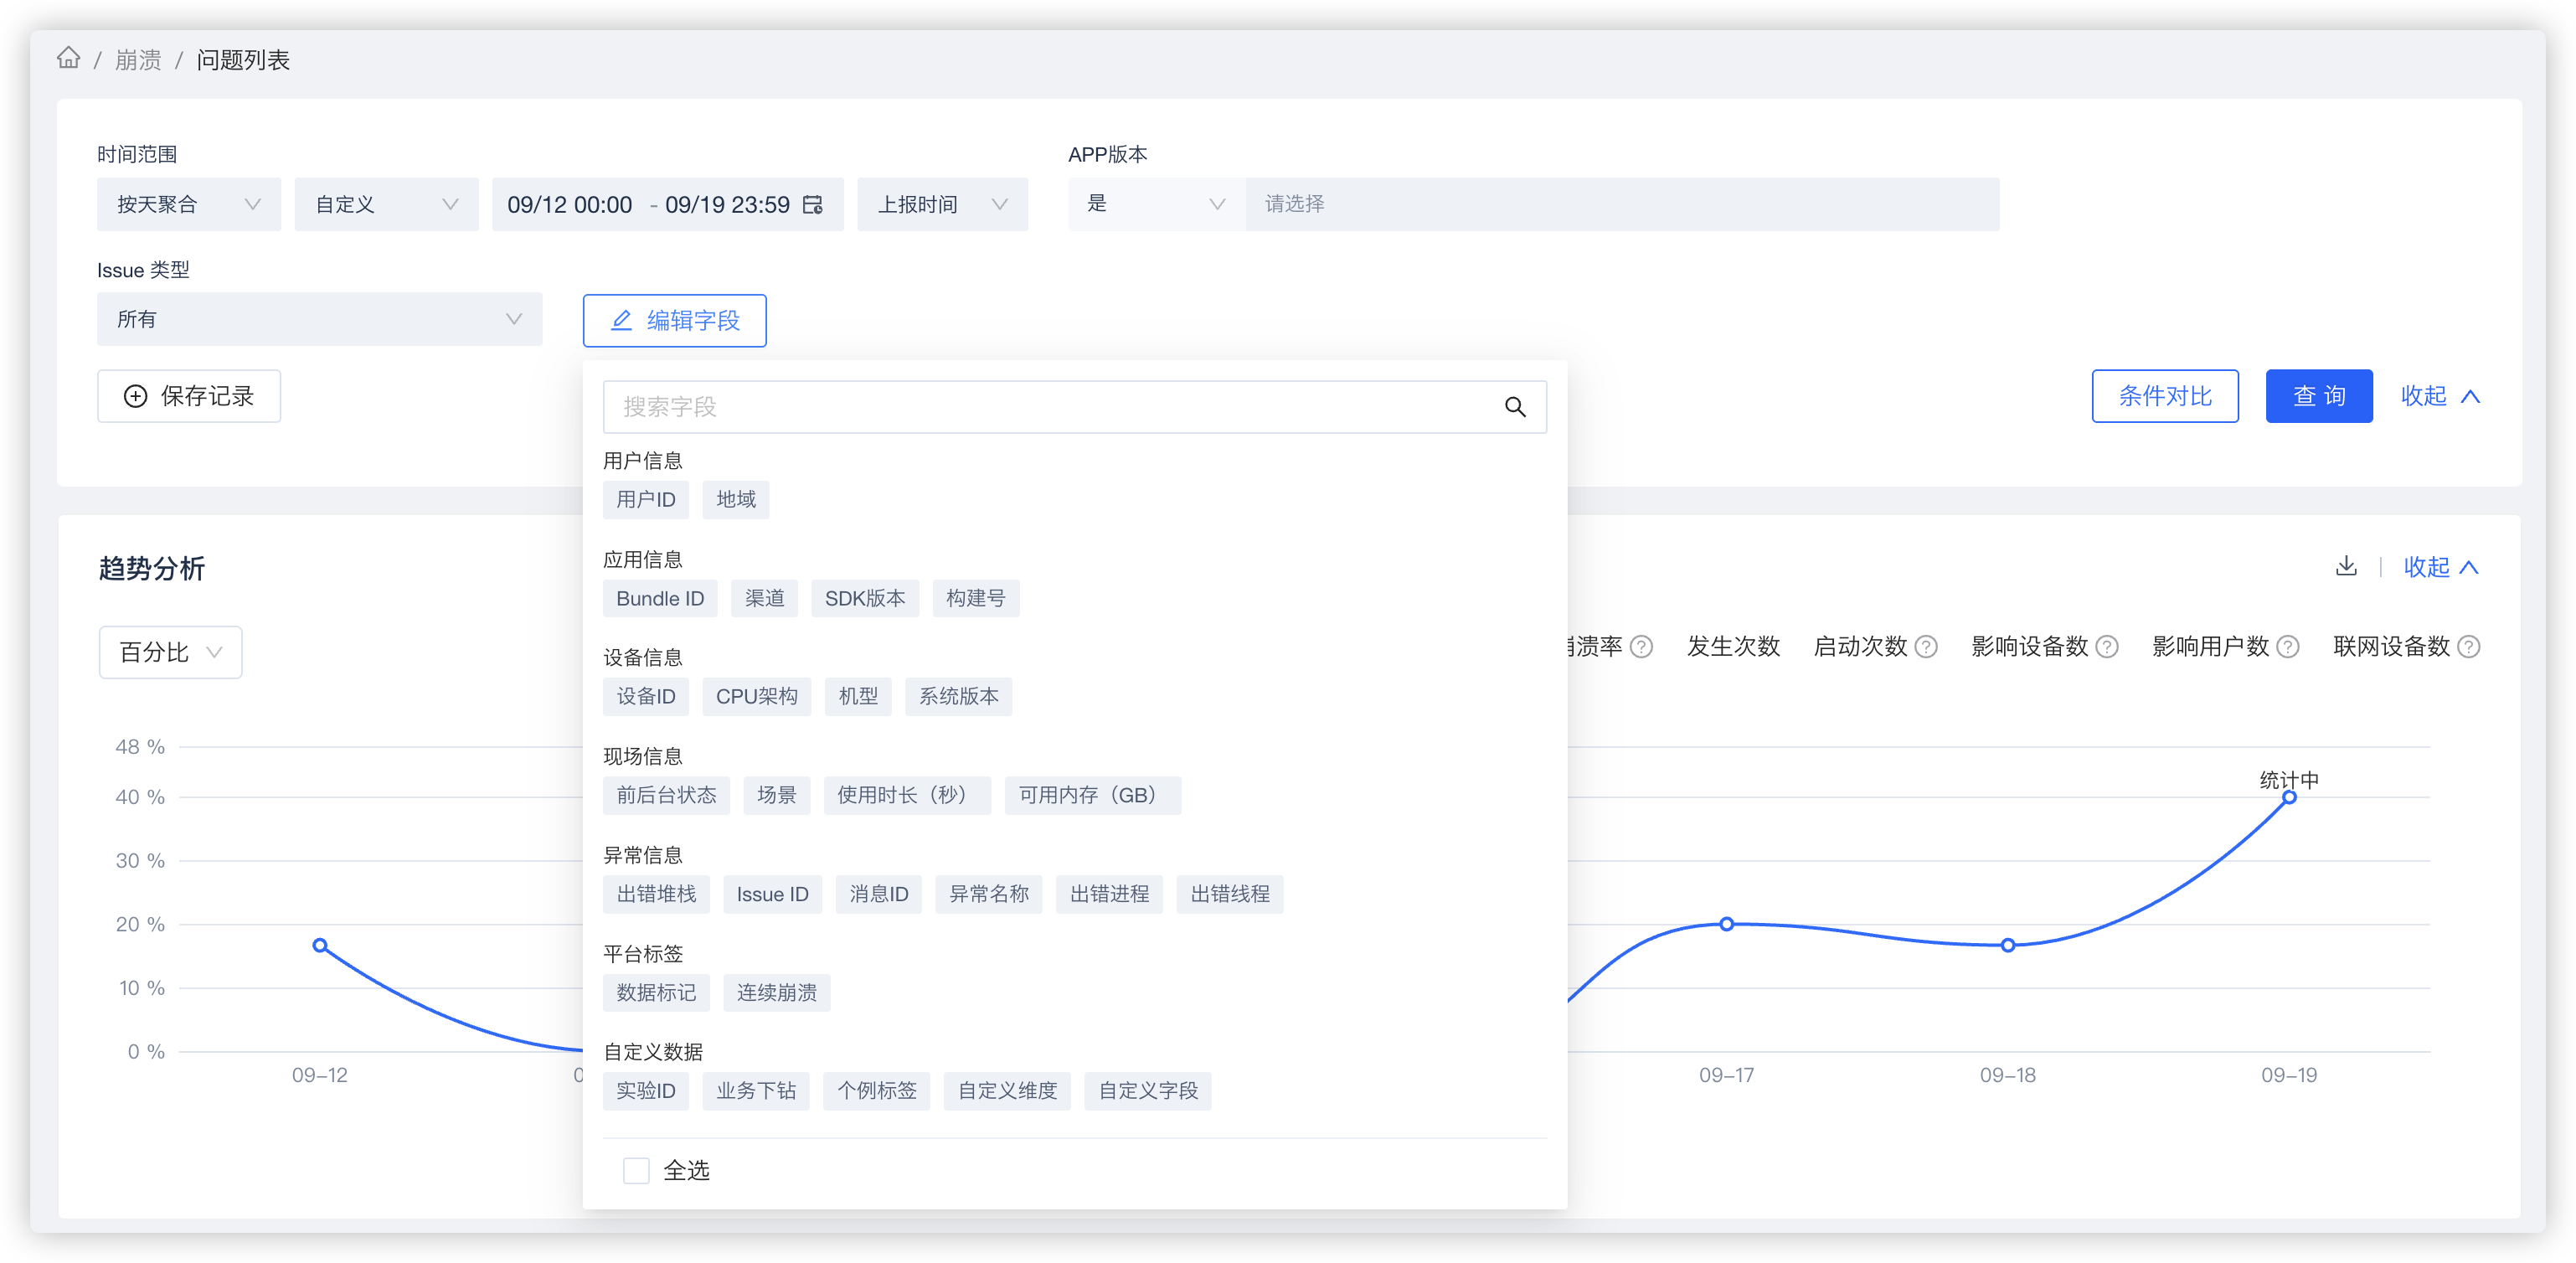Click the download icon in trend analysis
The height and width of the screenshot is (1263, 2576).
[x=2346, y=566]
